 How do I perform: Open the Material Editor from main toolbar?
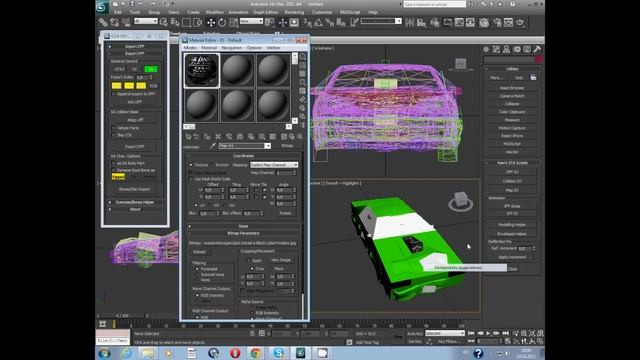484,22
